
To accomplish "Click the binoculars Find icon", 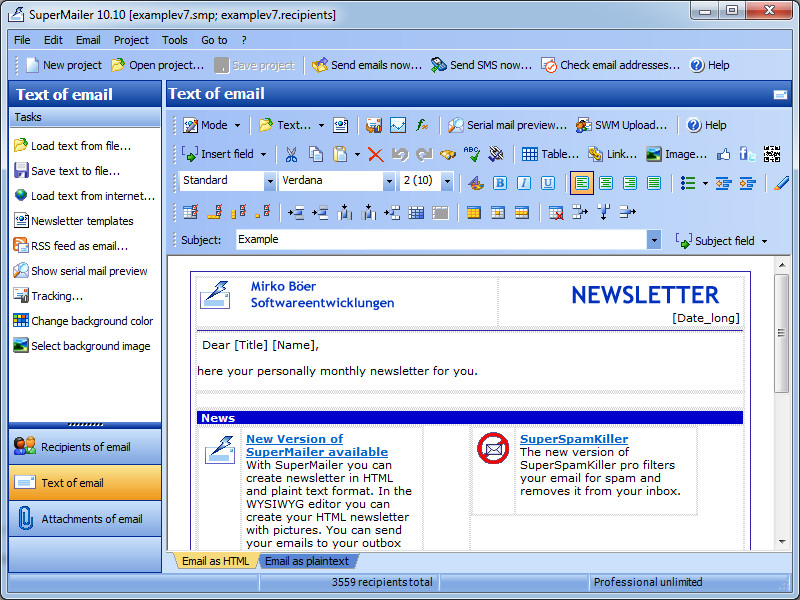I will pos(447,154).
